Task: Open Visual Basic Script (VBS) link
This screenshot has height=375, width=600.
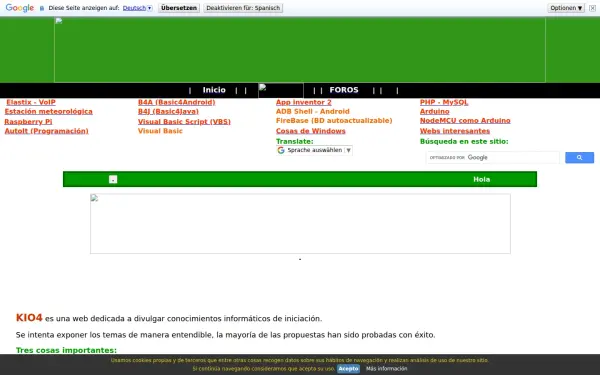Action: tap(184, 122)
